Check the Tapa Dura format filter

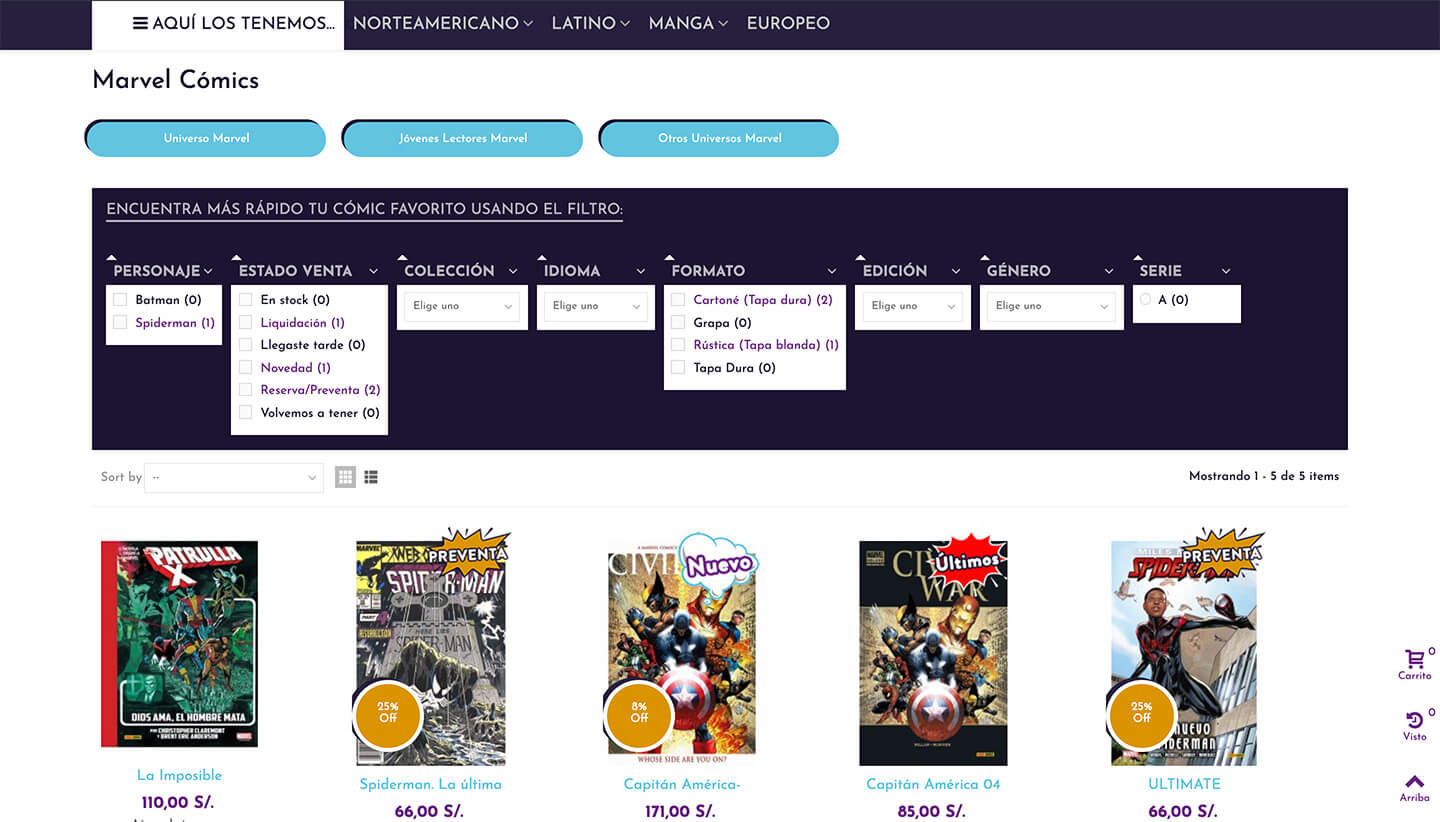[678, 368]
